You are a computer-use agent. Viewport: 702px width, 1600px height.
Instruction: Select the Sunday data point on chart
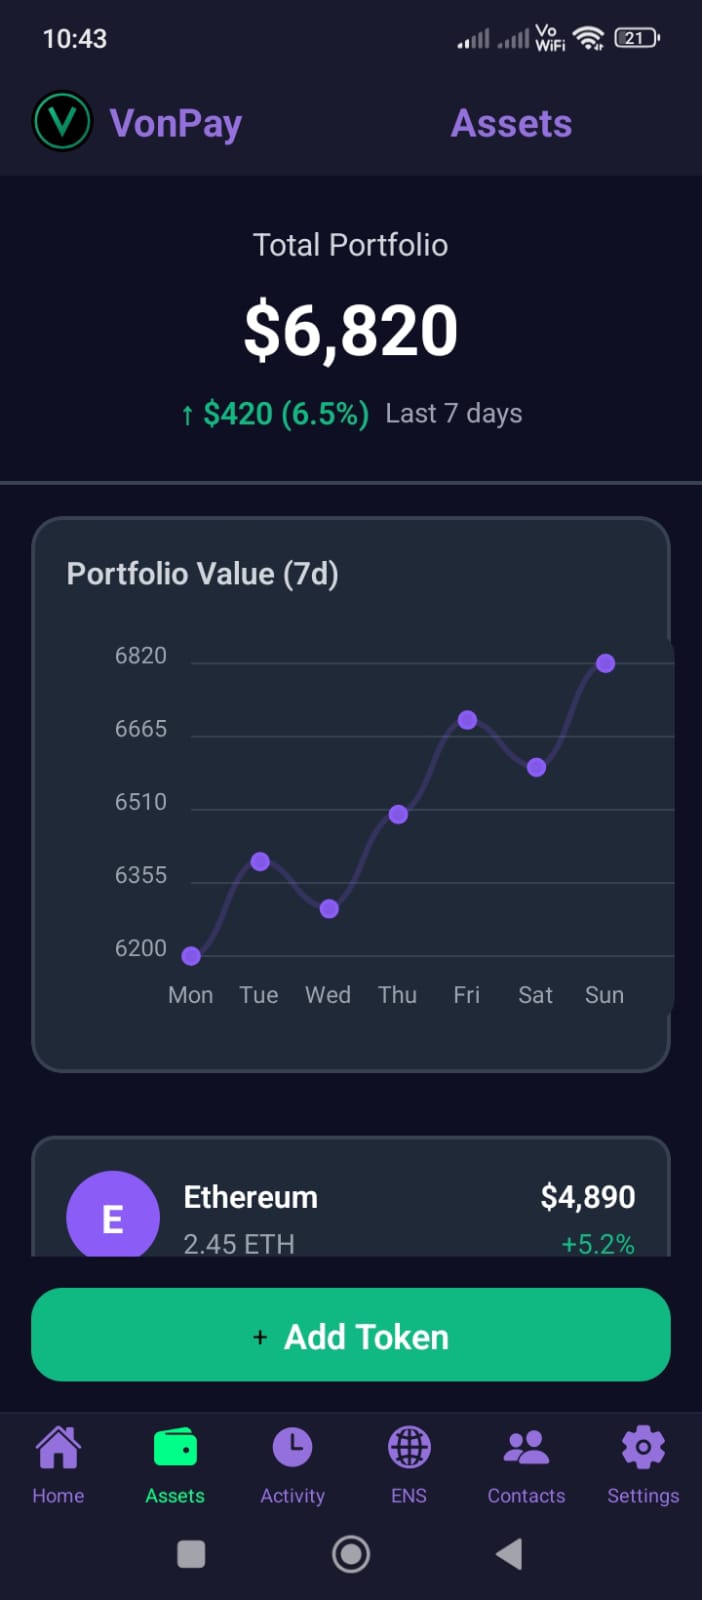[x=605, y=663]
